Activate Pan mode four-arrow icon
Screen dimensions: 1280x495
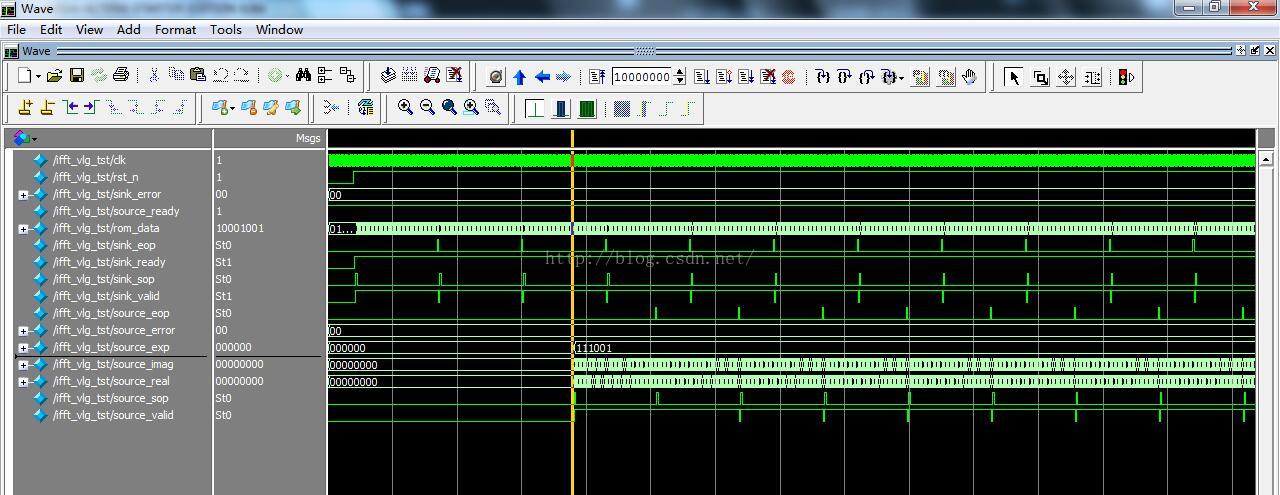1066,77
